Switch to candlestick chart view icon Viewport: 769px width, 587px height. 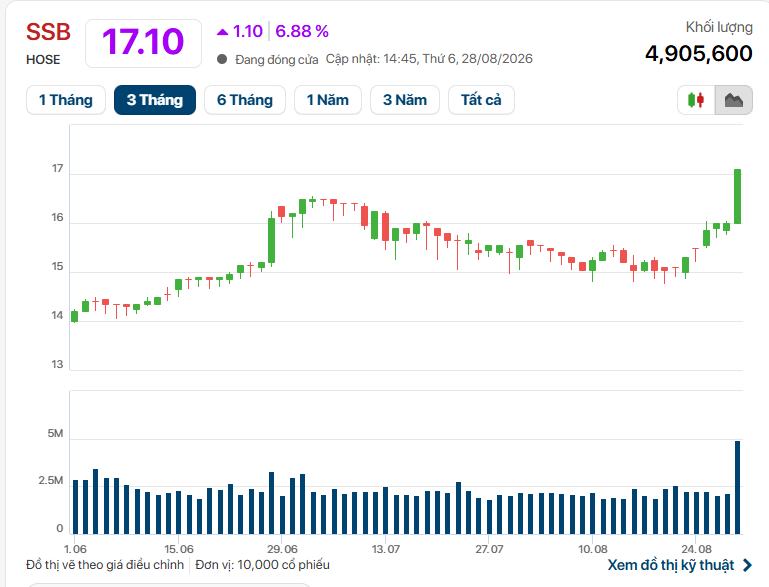696,100
